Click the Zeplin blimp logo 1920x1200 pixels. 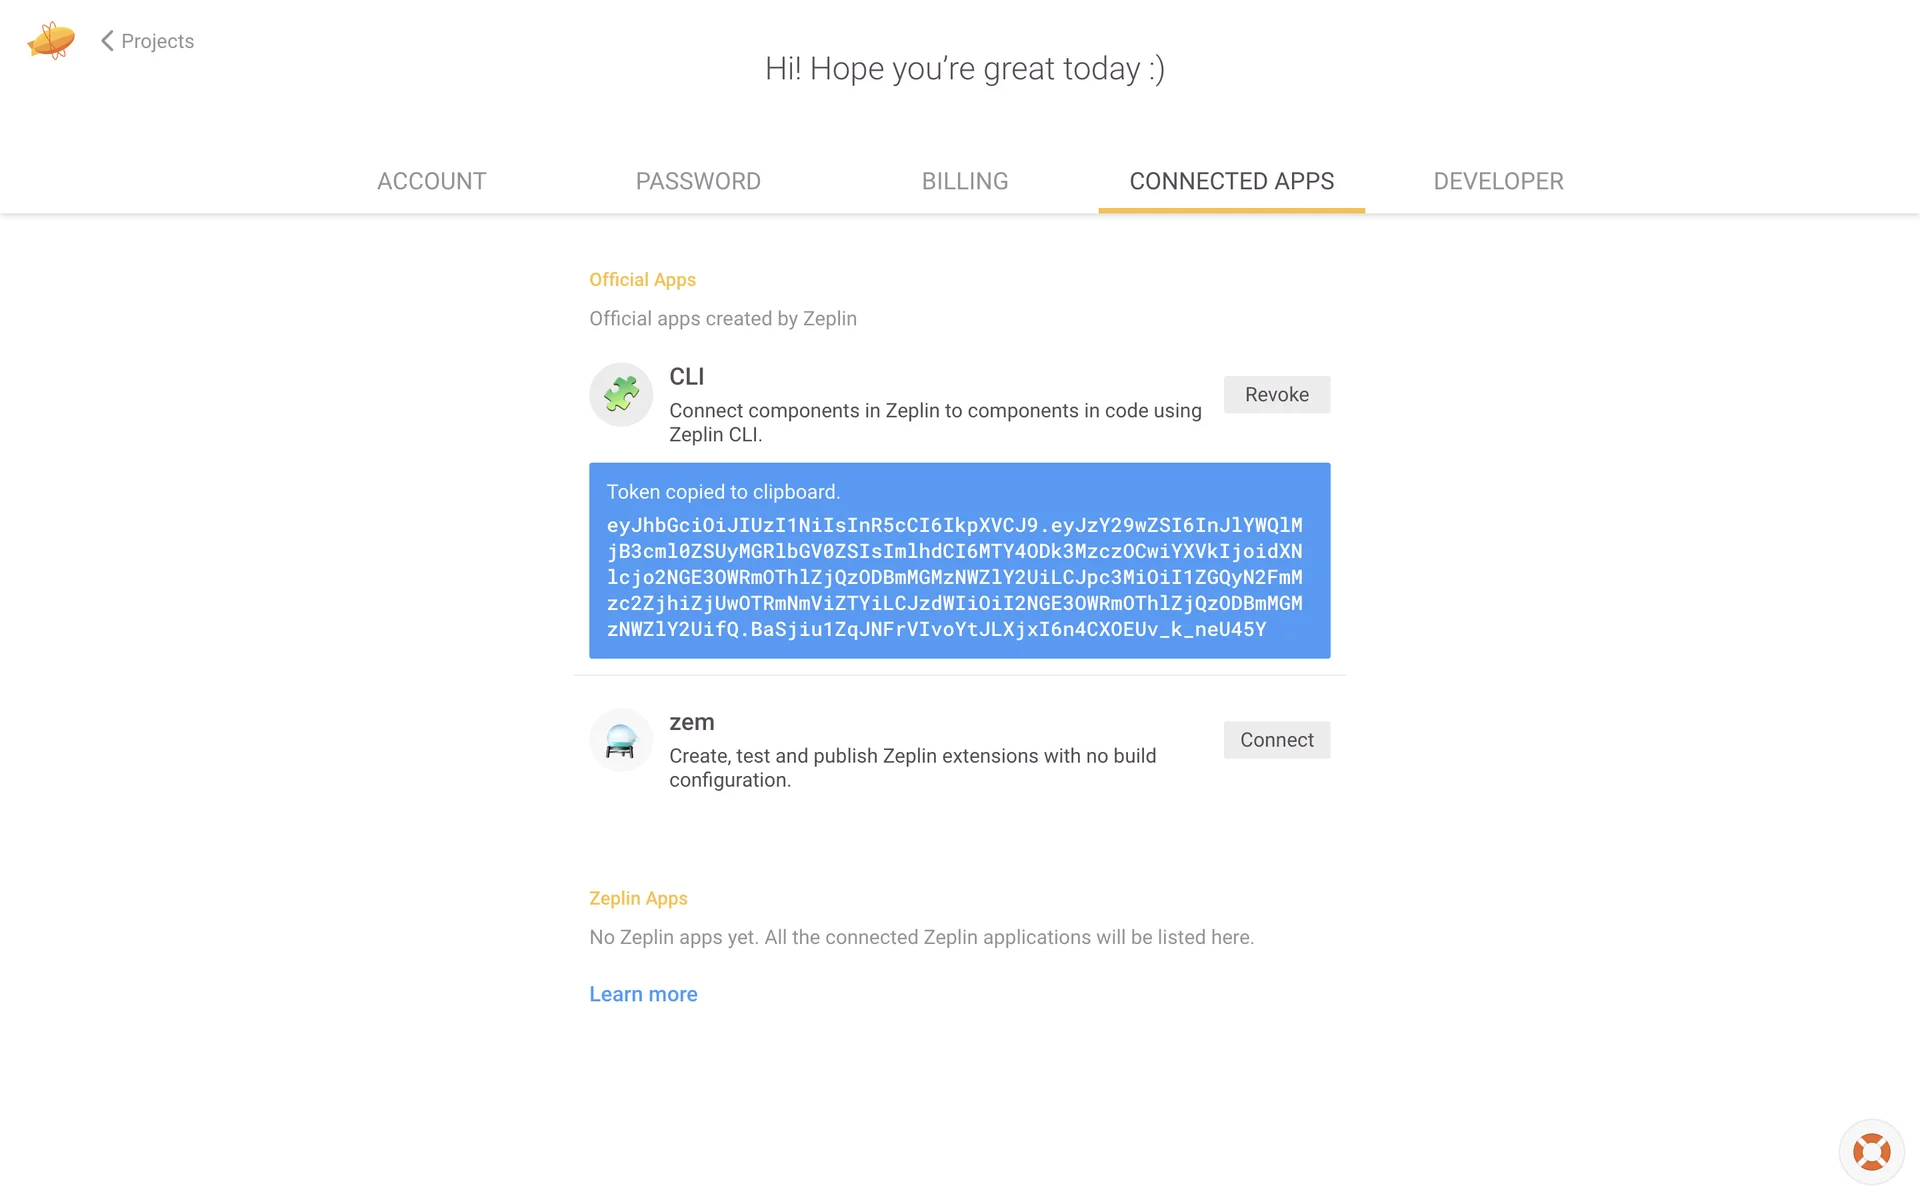(51, 41)
